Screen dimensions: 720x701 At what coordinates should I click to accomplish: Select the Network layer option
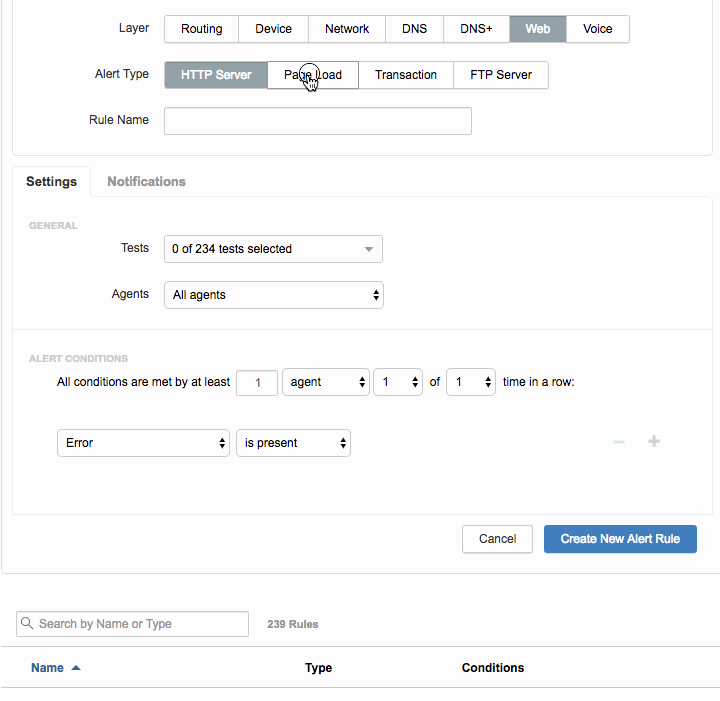[347, 29]
